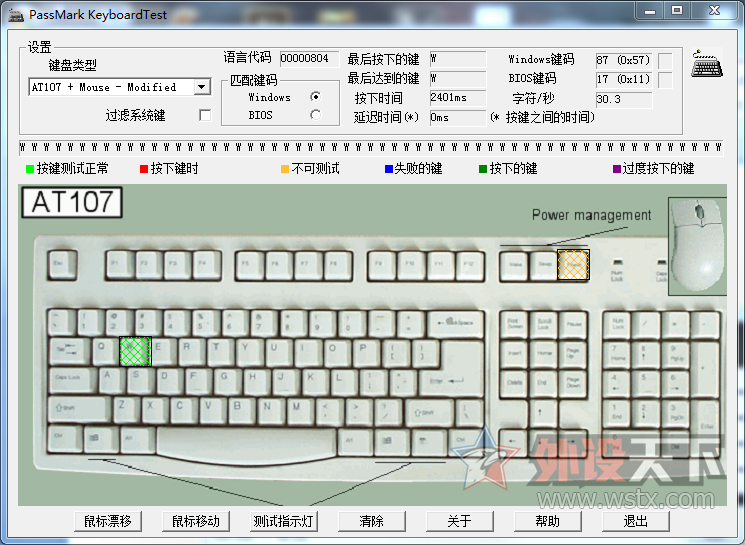Click the Delete key on keyboard image
The width and height of the screenshot is (745, 545).
click(x=514, y=383)
